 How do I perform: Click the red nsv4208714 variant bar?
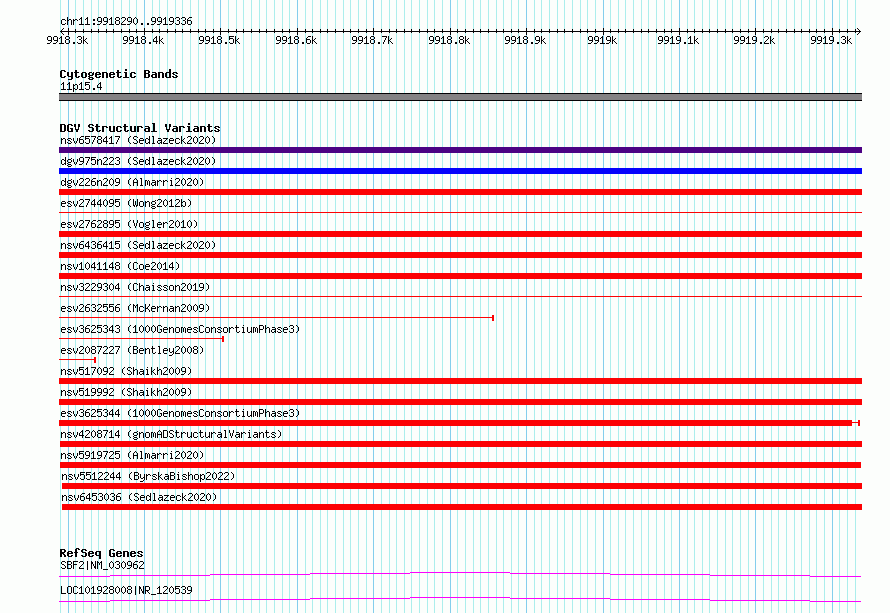[460, 444]
